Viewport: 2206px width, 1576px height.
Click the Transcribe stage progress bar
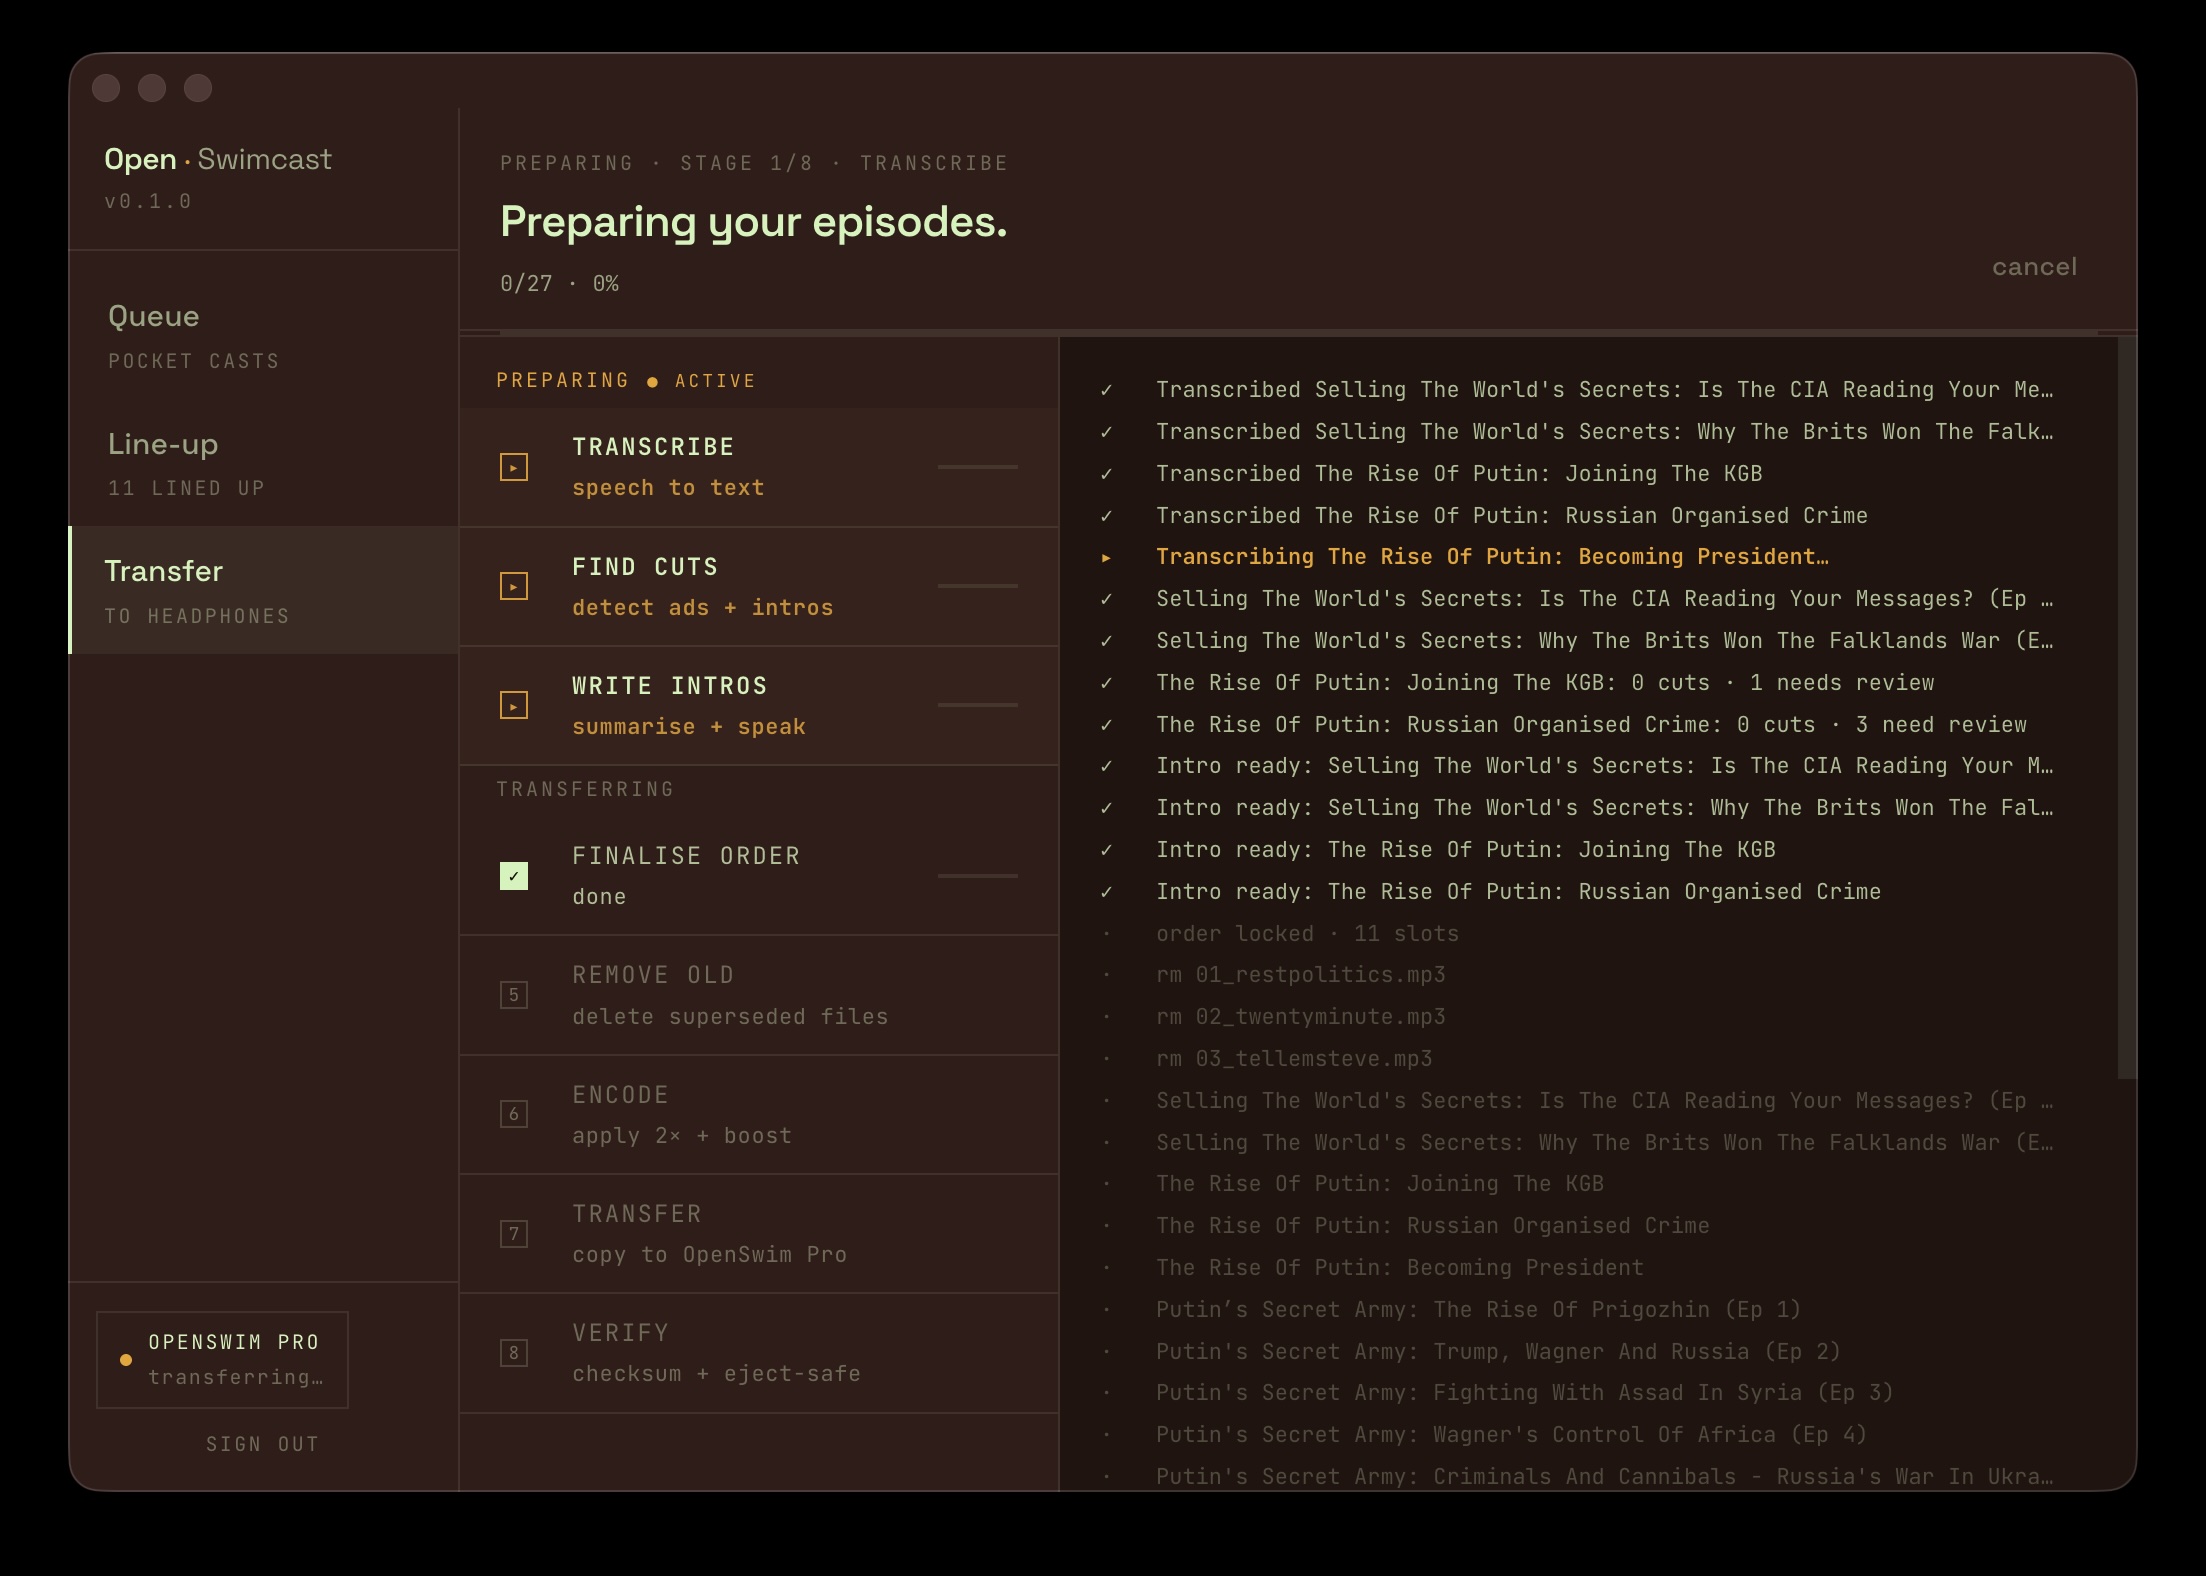978,467
